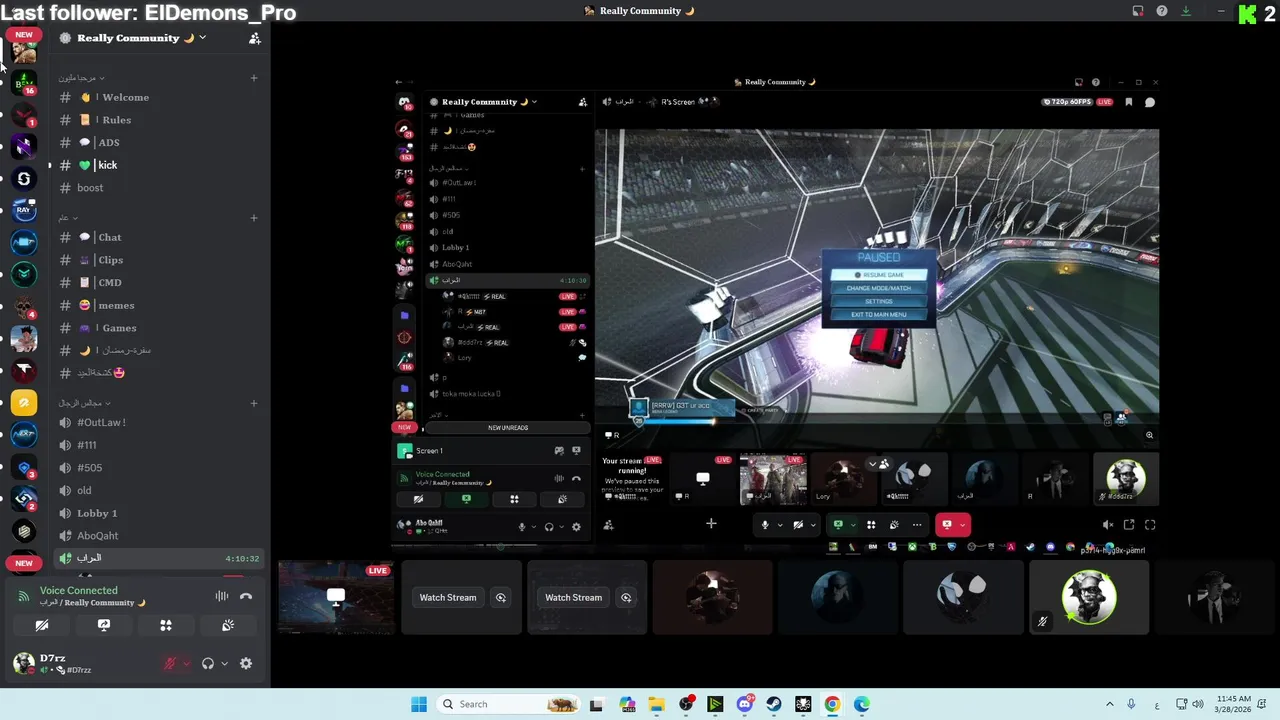
Task: Click taskbar Search box
Action: 509,704
